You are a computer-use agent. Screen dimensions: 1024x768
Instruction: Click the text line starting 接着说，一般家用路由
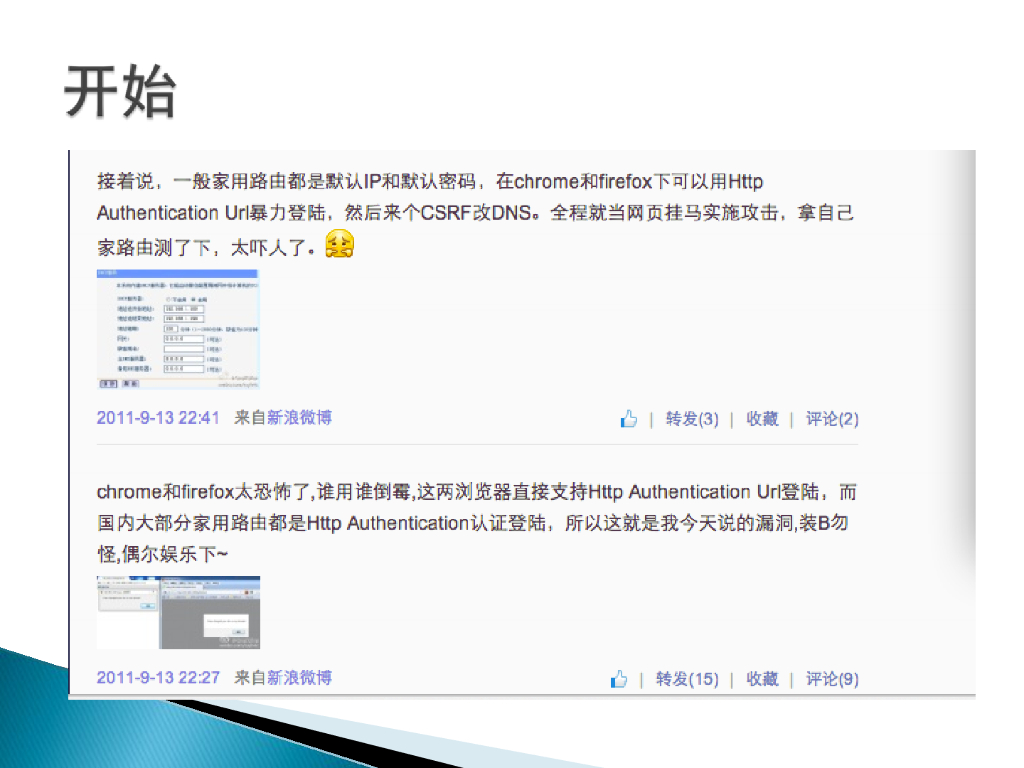[430, 181]
